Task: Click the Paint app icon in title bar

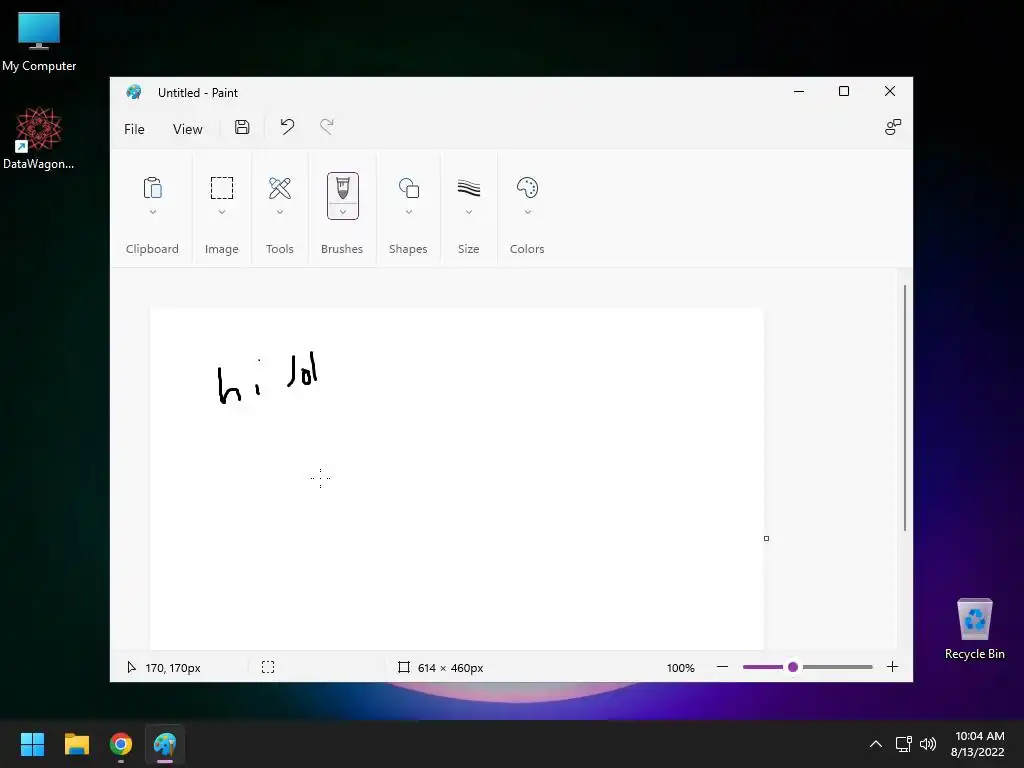Action: (x=134, y=92)
